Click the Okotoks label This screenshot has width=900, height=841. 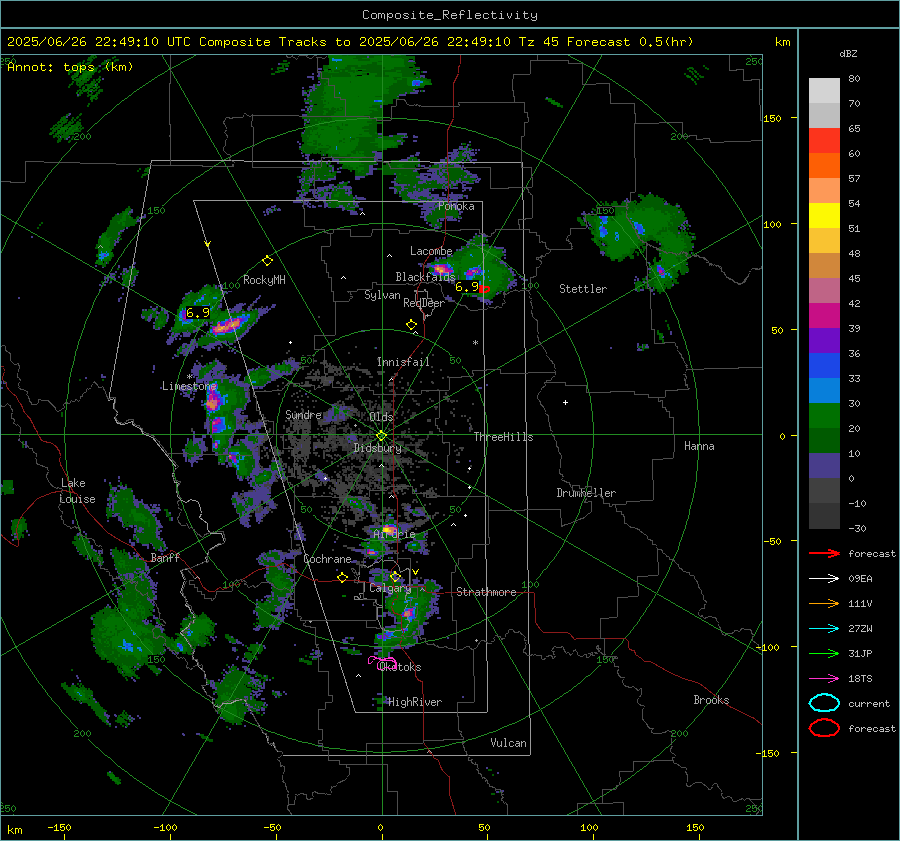point(399,667)
